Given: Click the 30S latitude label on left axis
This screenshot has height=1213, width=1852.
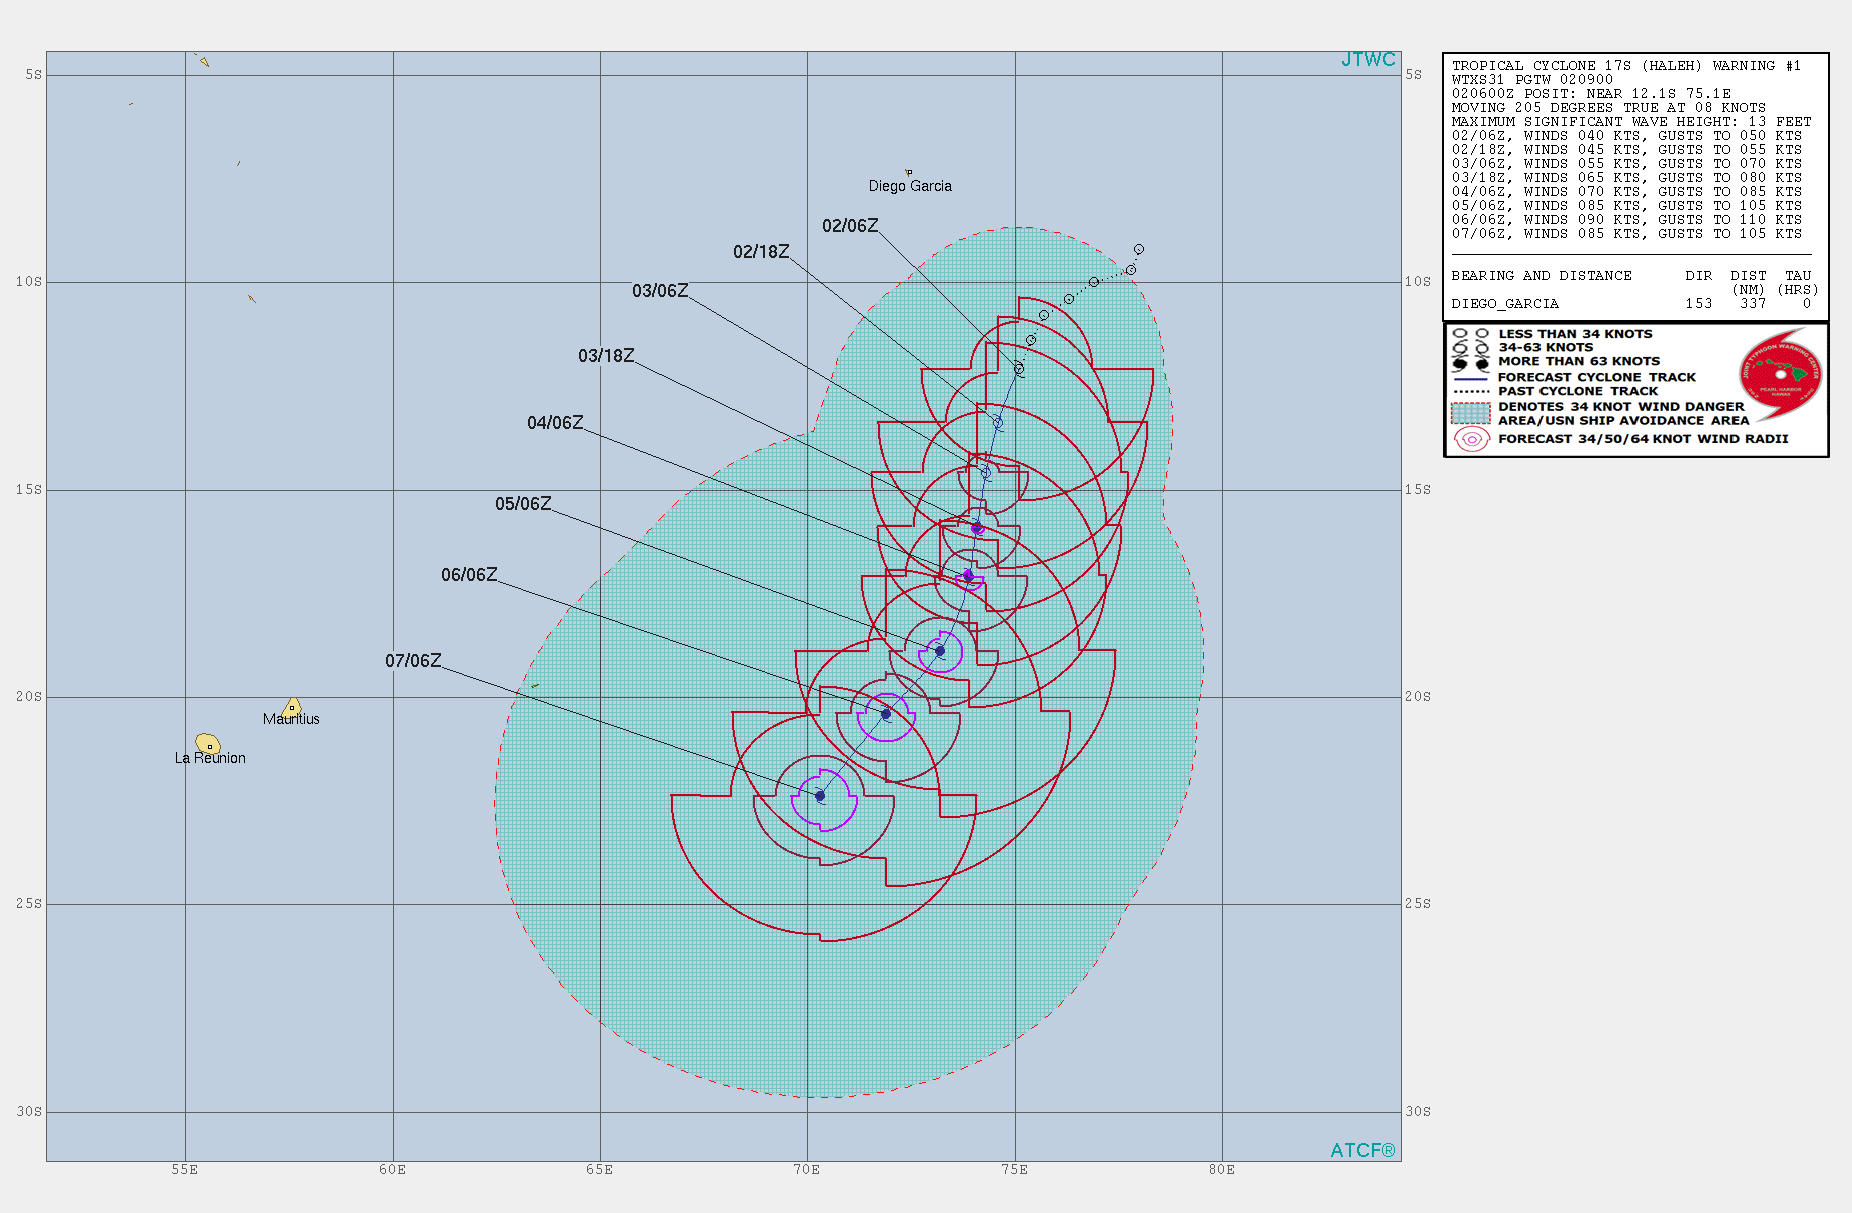Looking at the screenshot, I should pos(29,1112).
